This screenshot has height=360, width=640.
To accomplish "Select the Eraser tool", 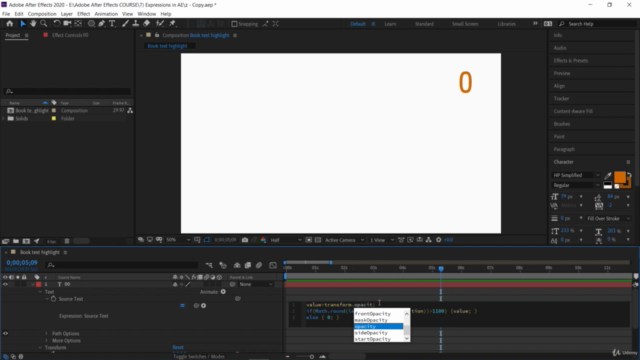I will pyautogui.click(x=147, y=24).
